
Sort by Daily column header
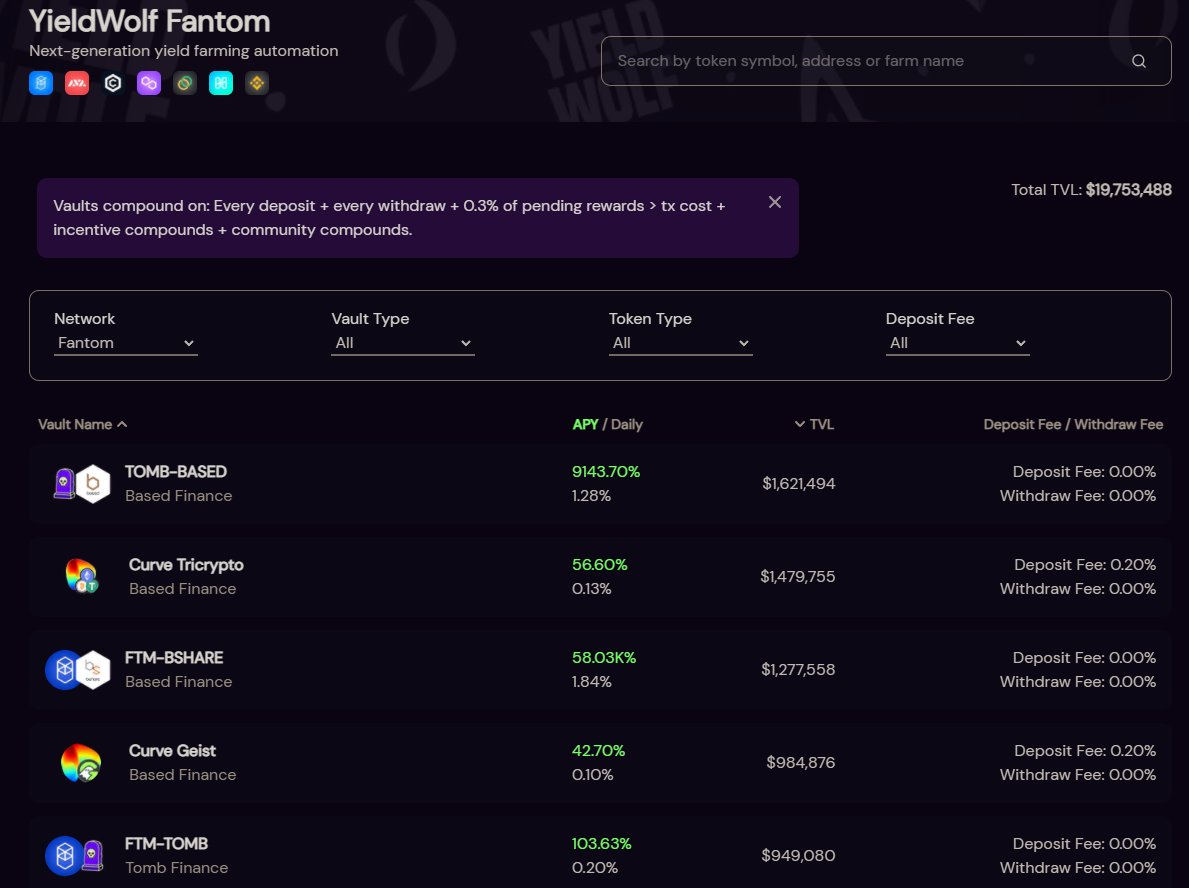point(627,425)
